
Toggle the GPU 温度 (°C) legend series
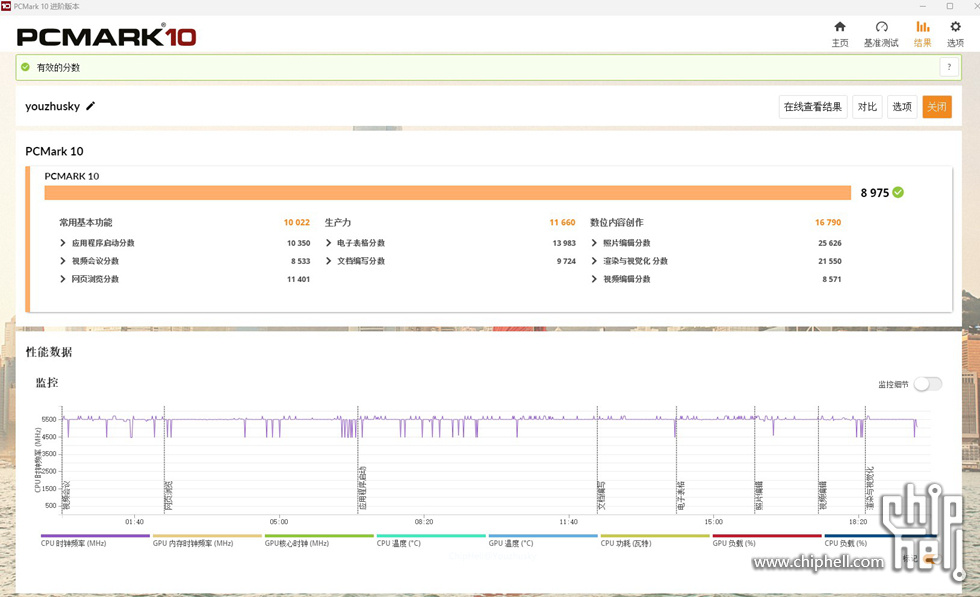tap(542, 540)
